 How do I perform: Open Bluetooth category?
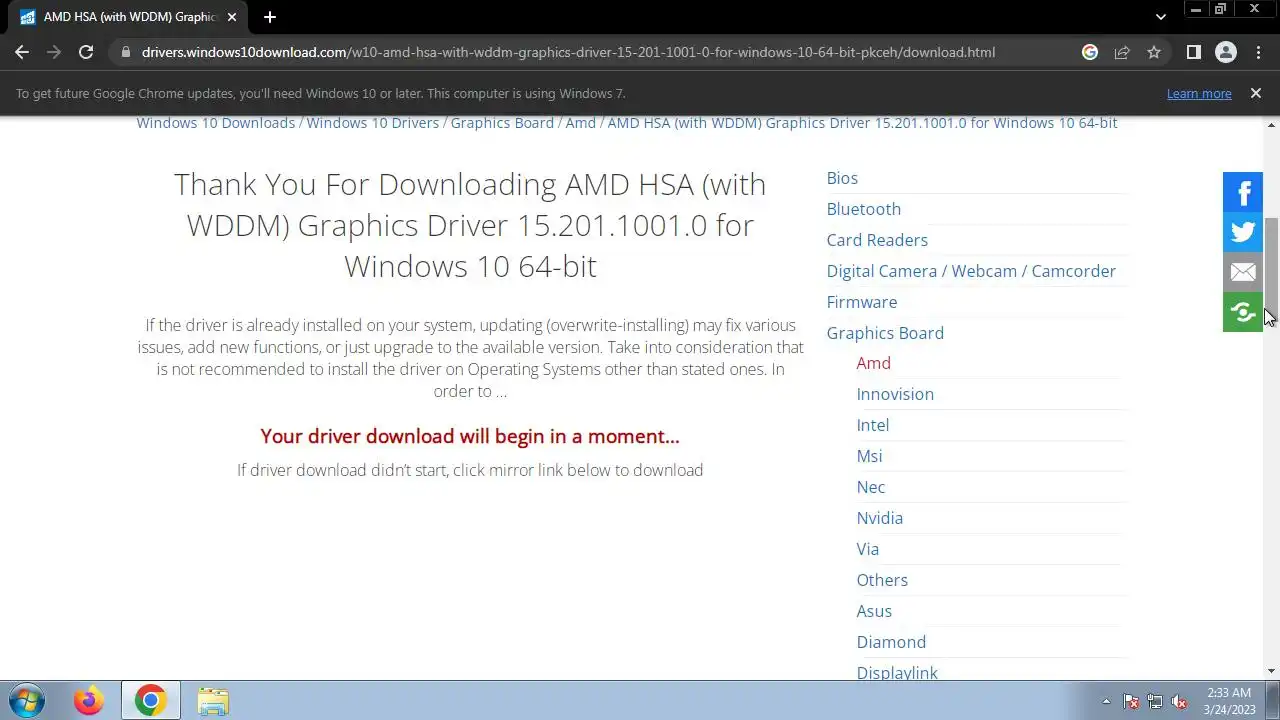[864, 209]
